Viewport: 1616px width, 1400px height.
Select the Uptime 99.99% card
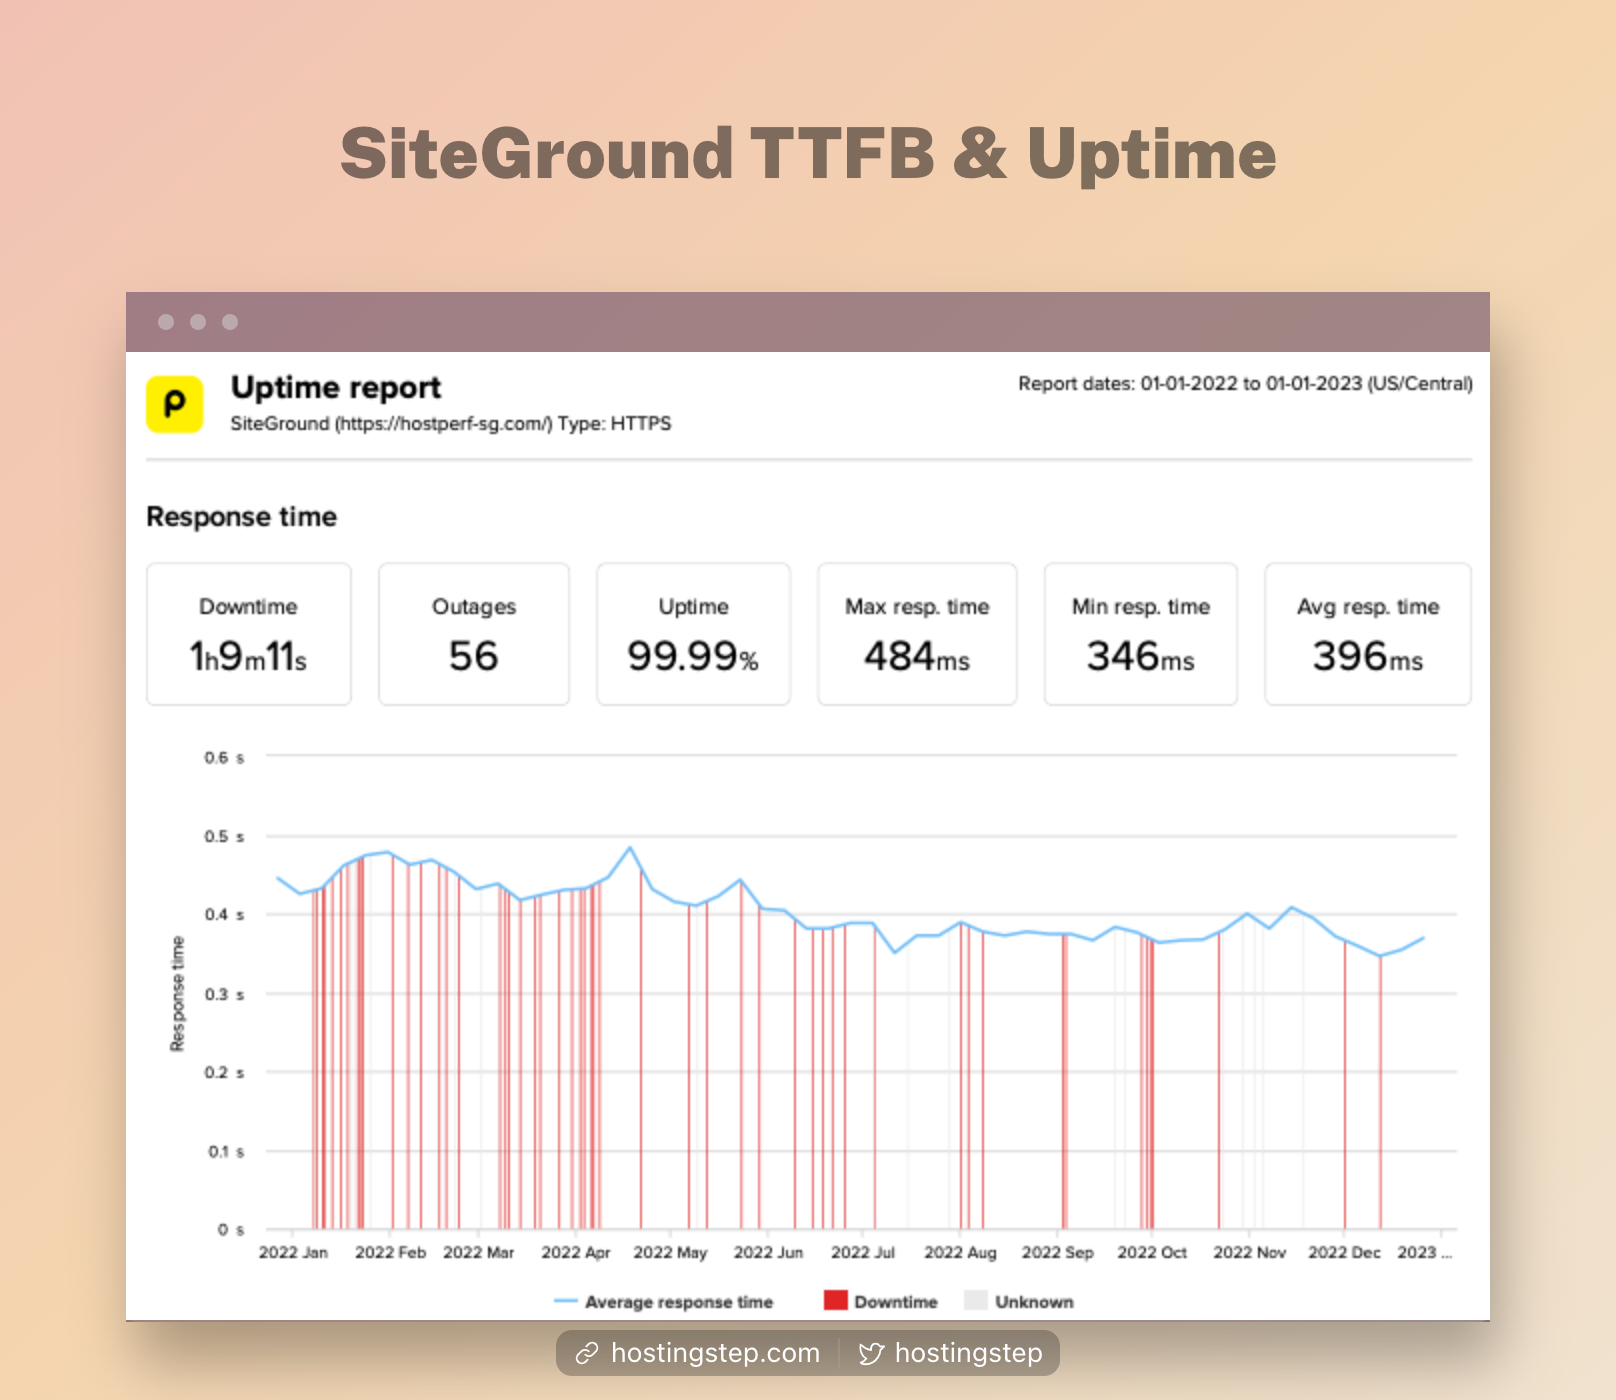pos(693,634)
